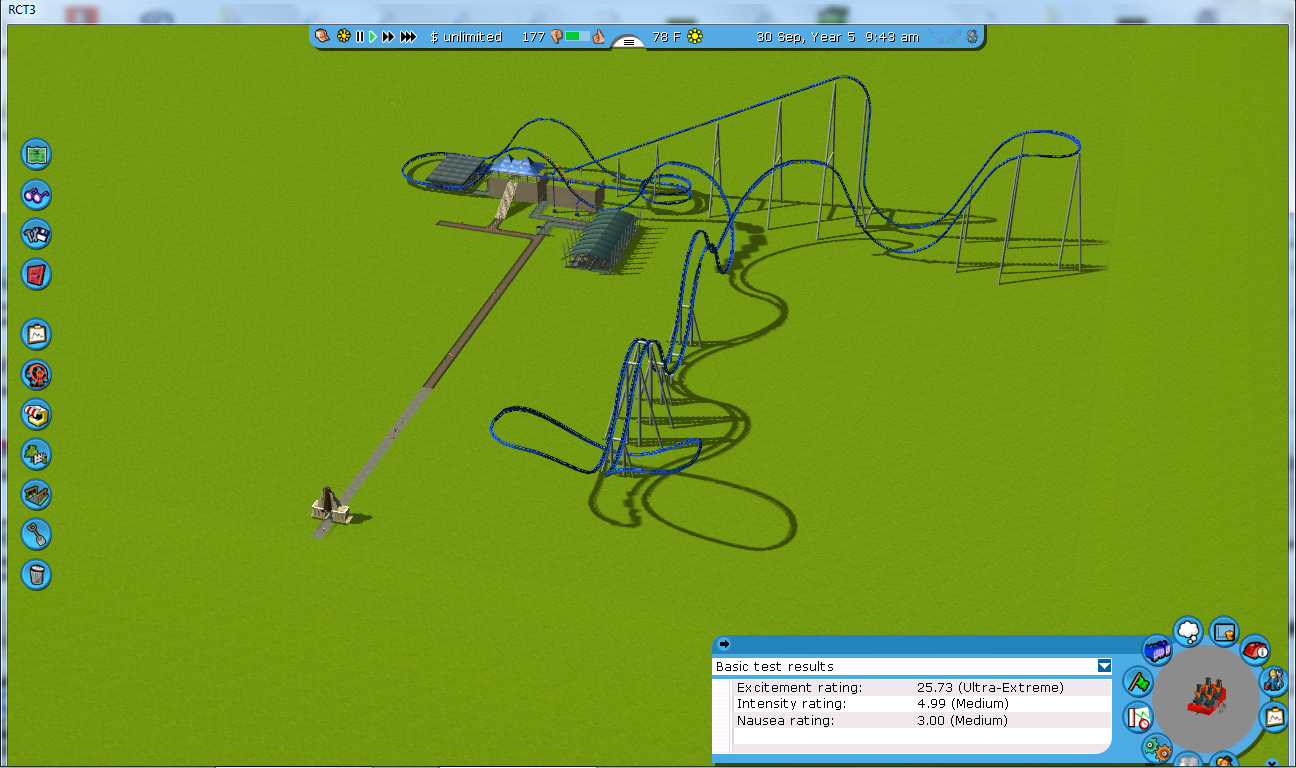Open the ride operating gears icon
This screenshot has height=768, width=1296.
pyautogui.click(x=1157, y=747)
